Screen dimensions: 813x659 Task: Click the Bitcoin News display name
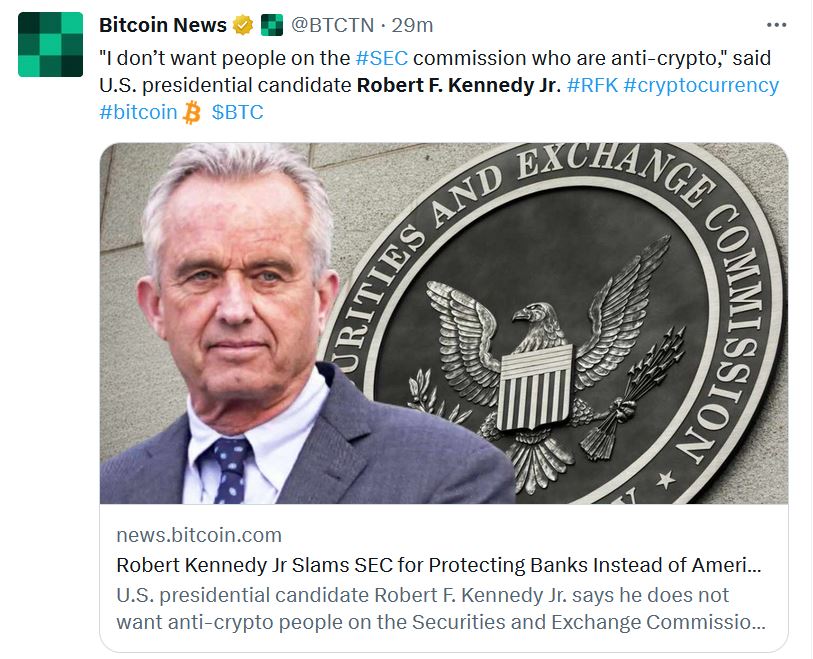click(x=163, y=25)
